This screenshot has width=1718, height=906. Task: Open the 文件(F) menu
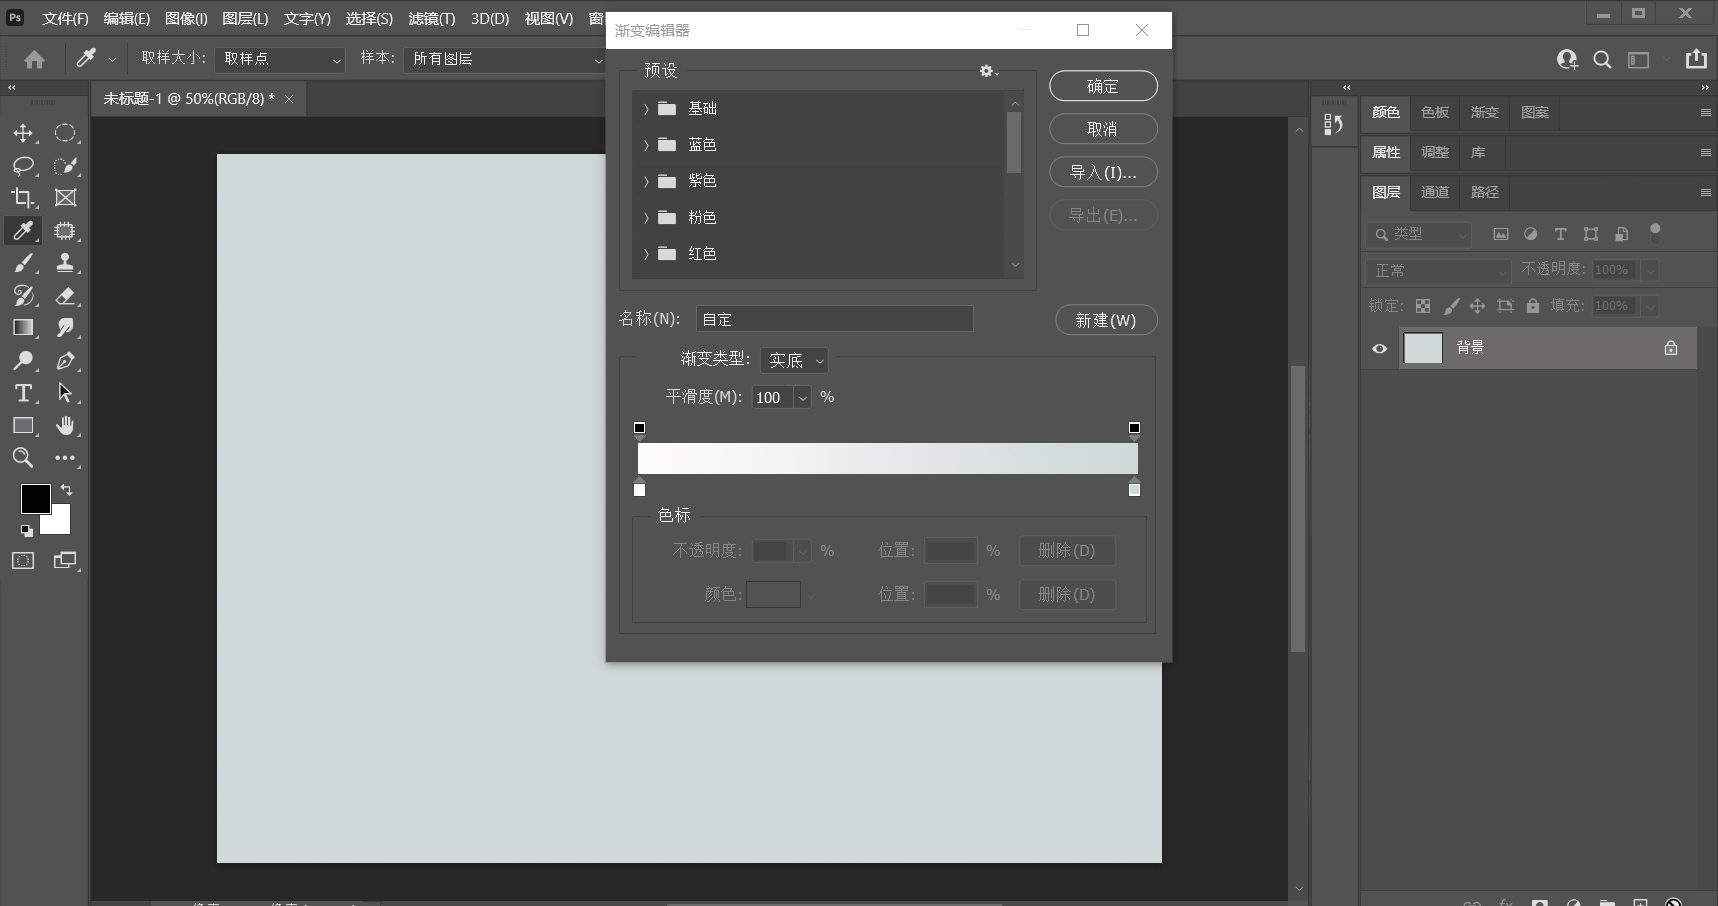point(65,19)
